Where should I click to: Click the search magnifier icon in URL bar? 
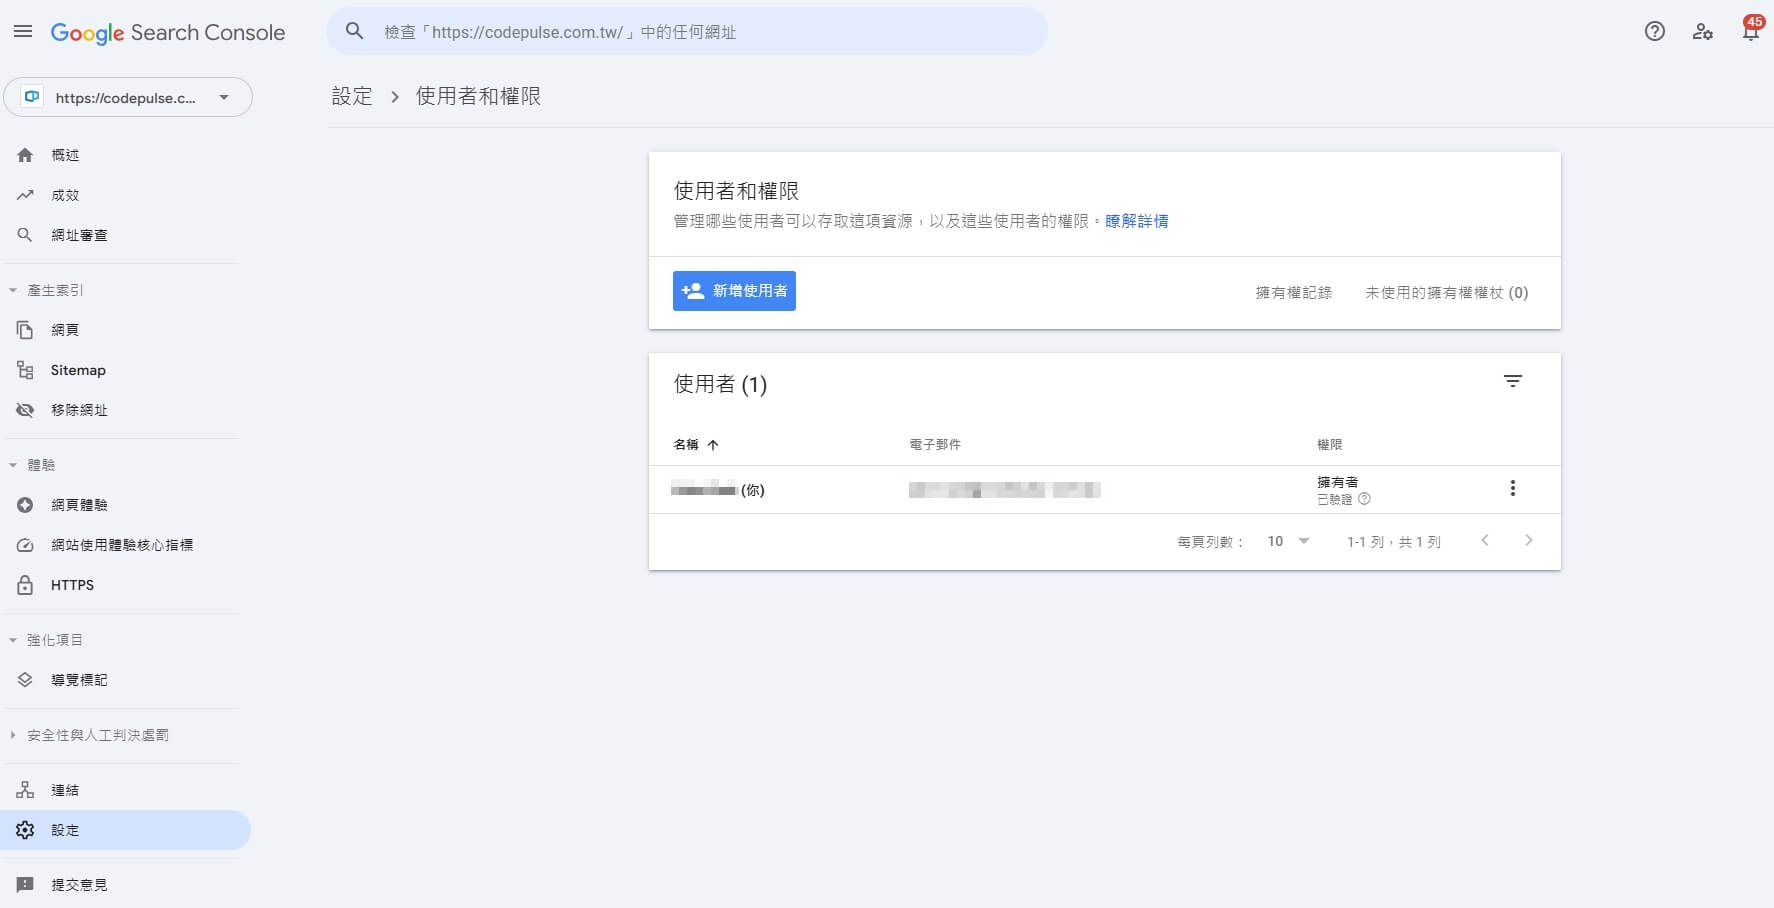tap(354, 32)
